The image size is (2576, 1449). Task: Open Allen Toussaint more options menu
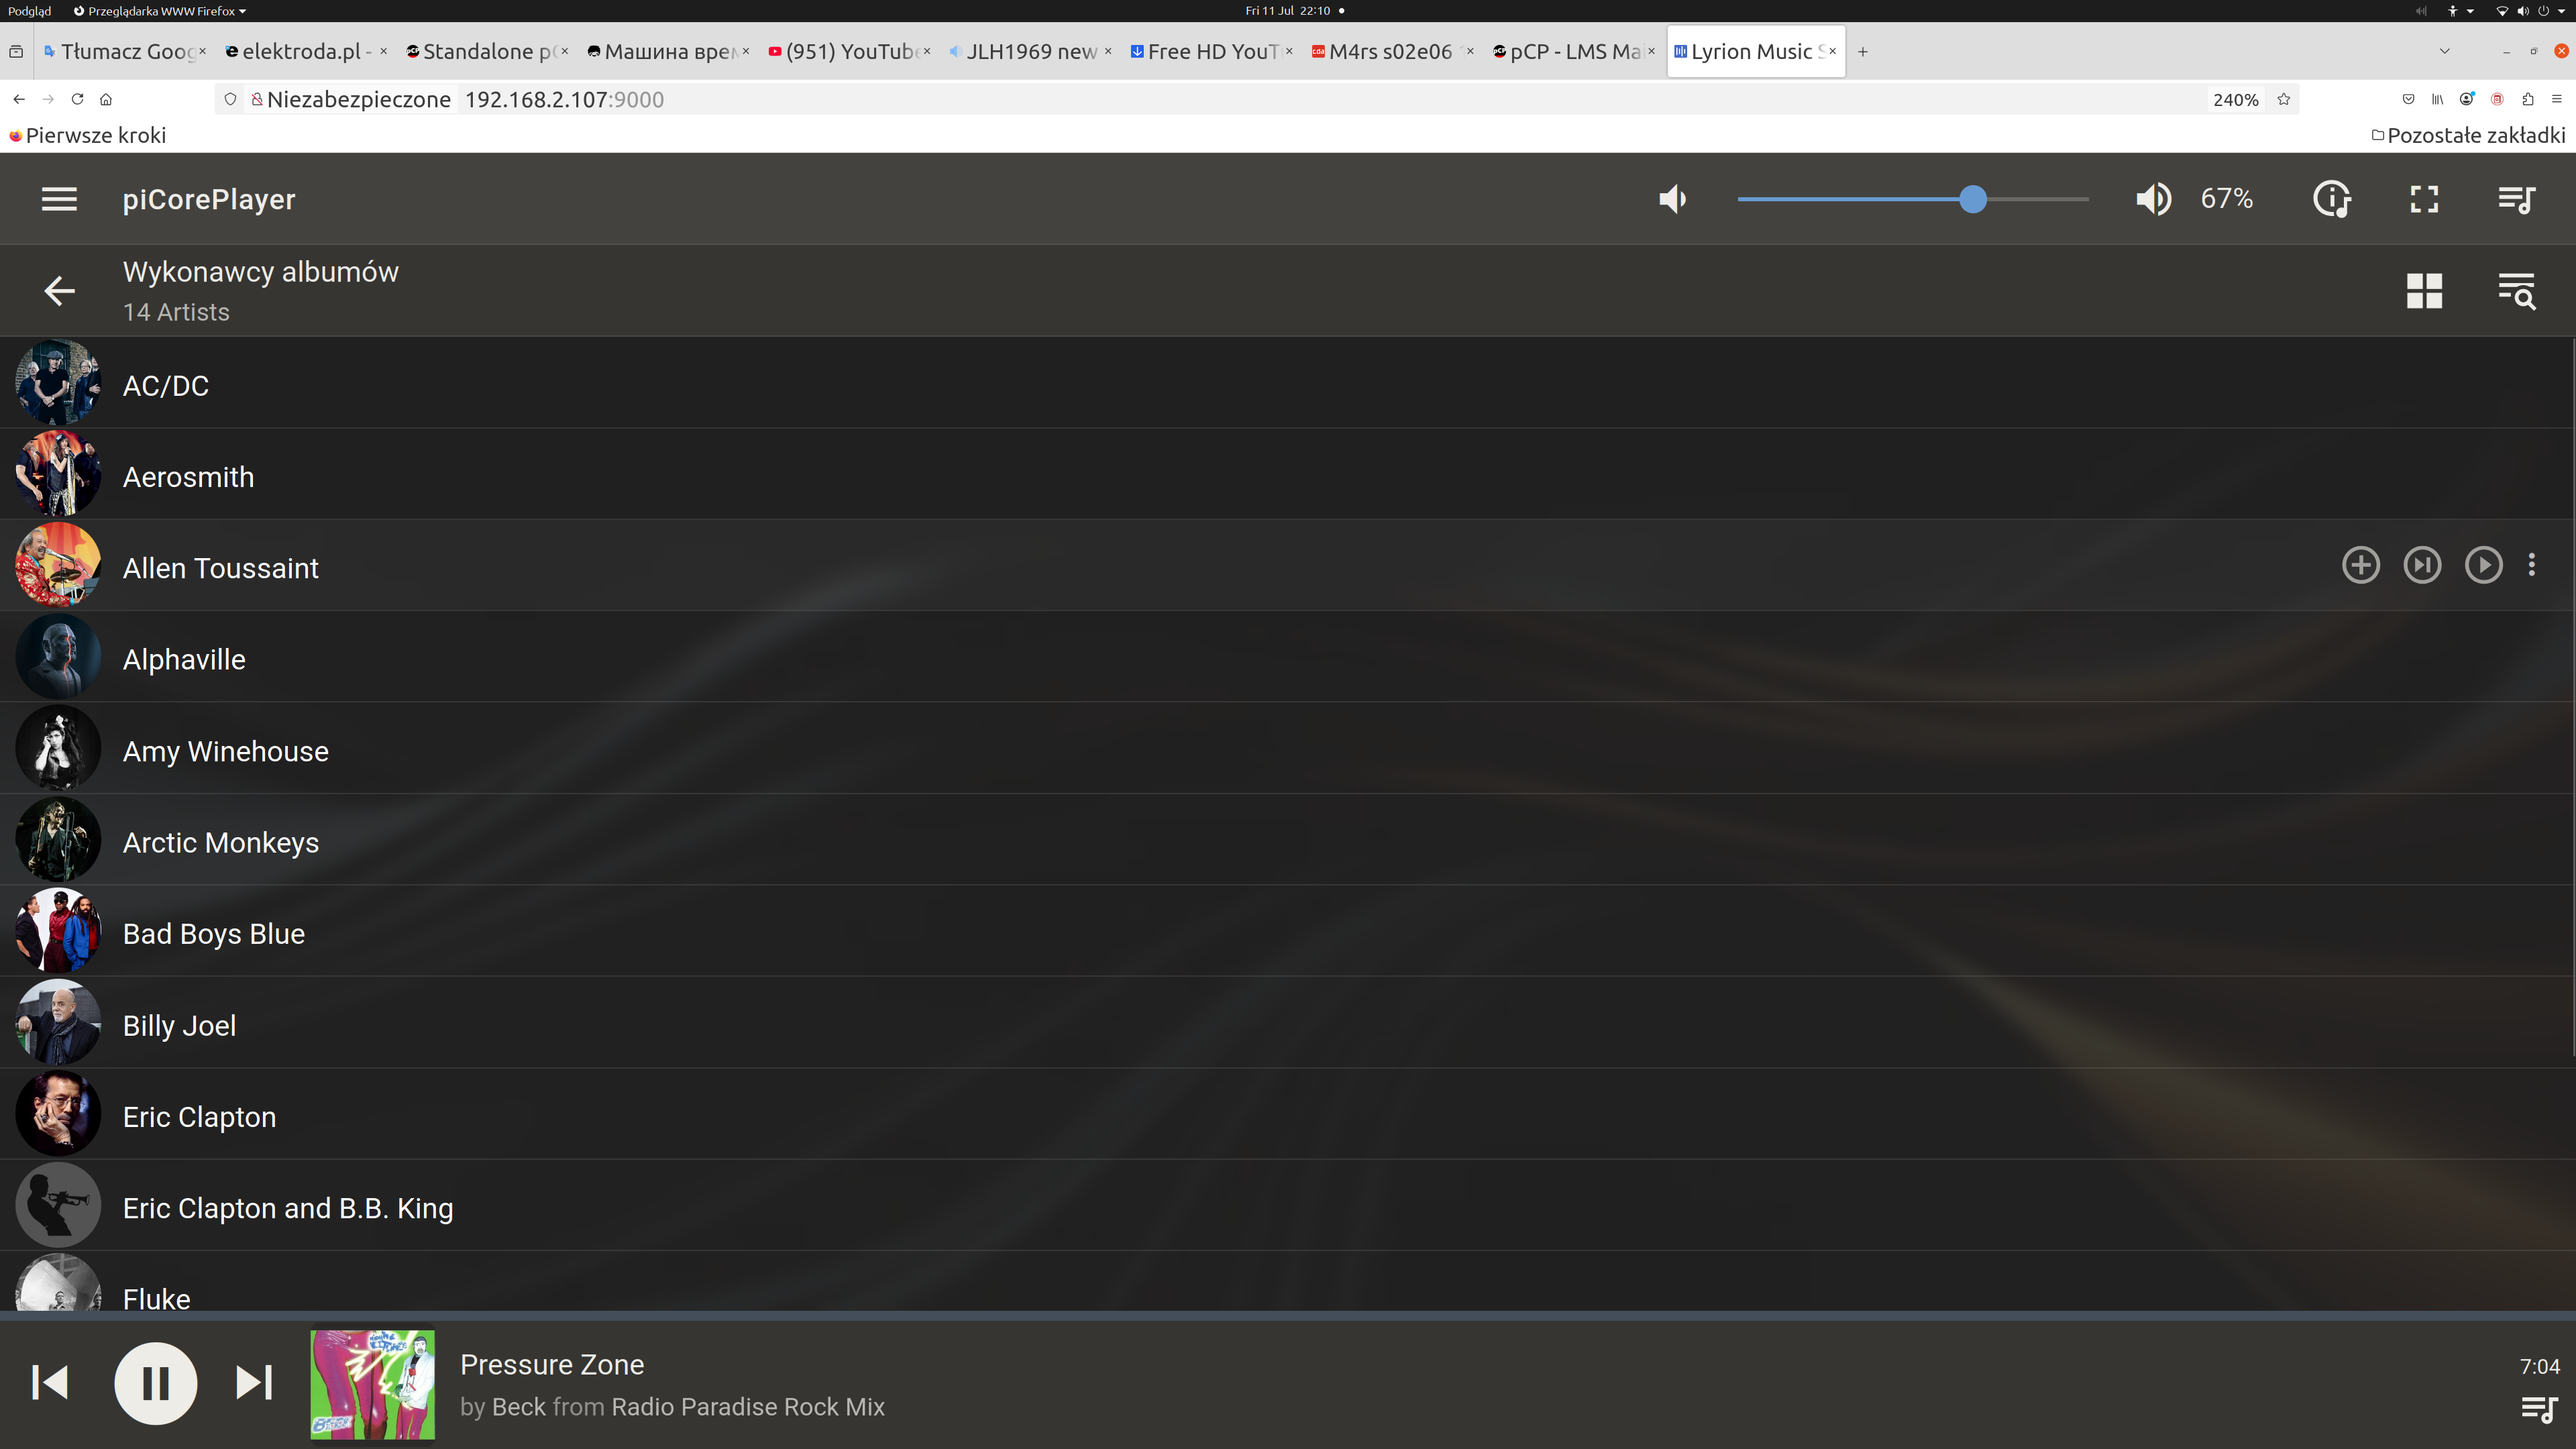click(2531, 565)
